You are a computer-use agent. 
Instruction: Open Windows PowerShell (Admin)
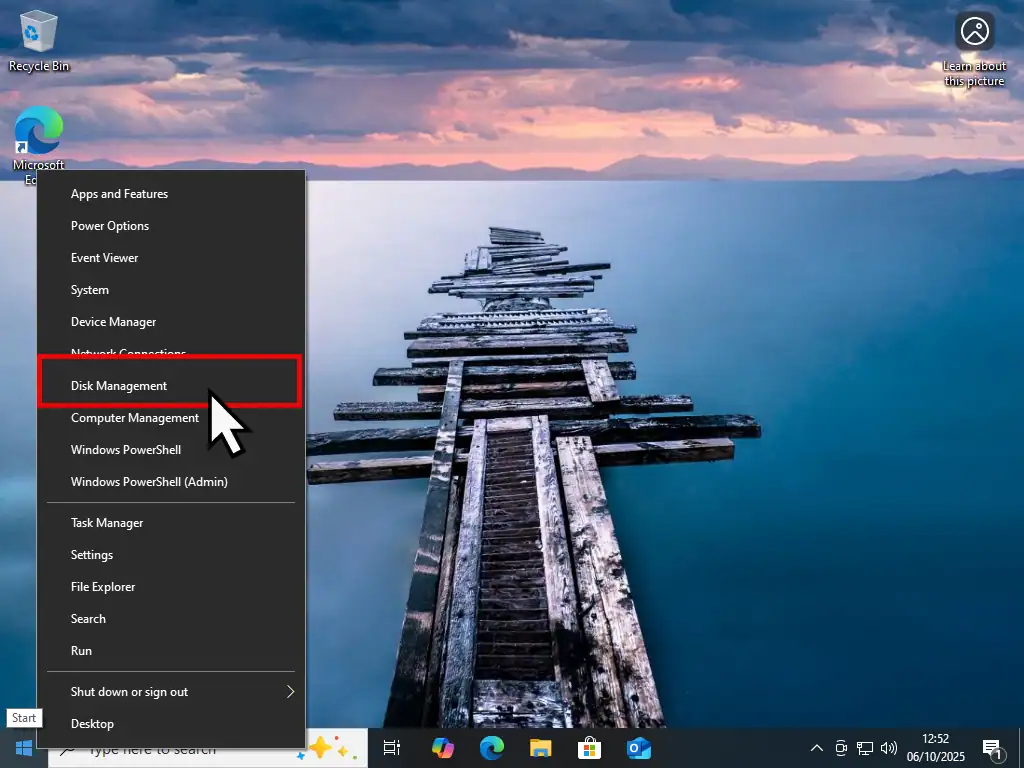[149, 482]
